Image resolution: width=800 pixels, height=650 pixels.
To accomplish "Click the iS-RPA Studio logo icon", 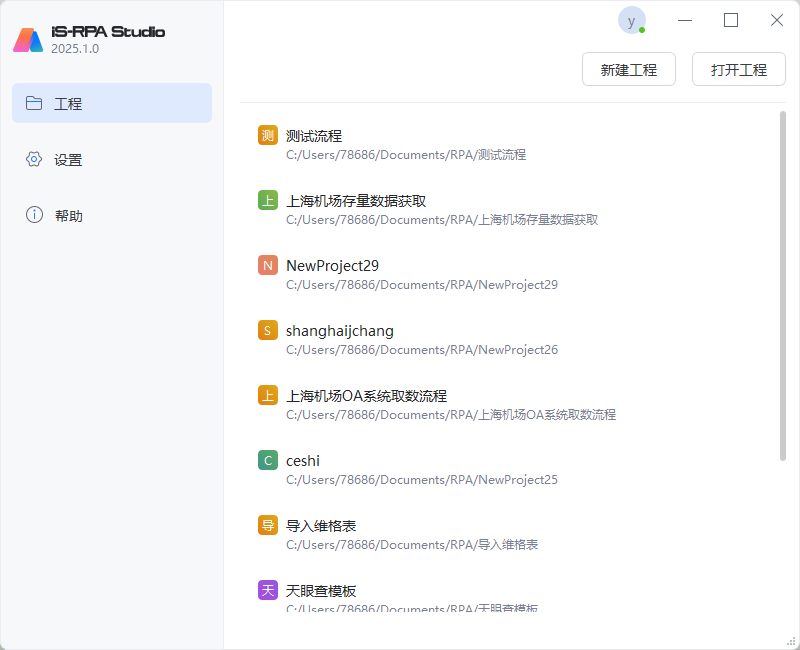I will coord(28,40).
